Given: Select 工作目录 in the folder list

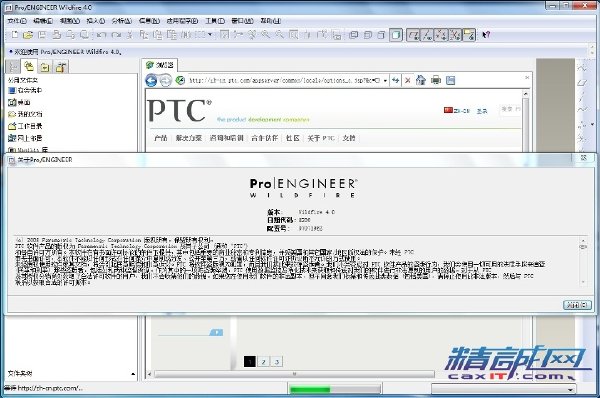Looking at the screenshot, I should [x=25, y=126].
